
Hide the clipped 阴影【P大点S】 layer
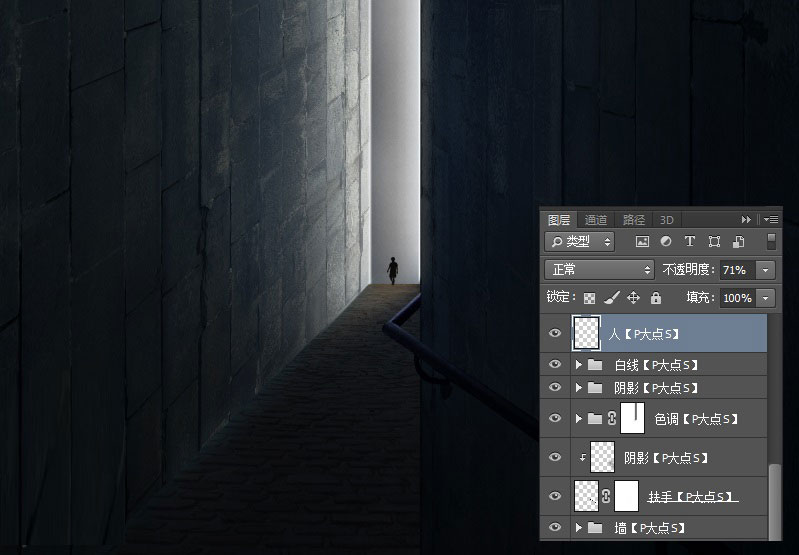click(x=555, y=457)
